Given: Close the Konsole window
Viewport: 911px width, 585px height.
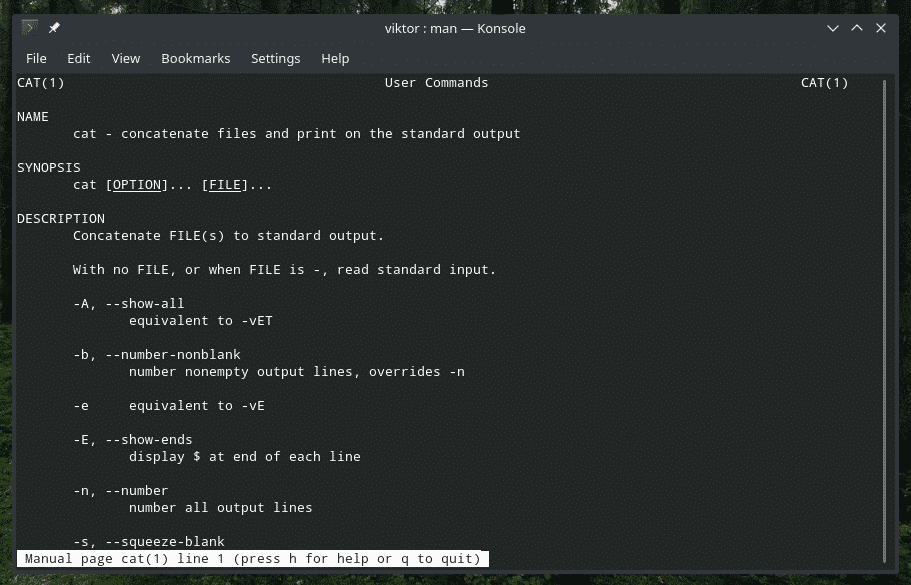Looking at the screenshot, I should (x=881, y=28).
